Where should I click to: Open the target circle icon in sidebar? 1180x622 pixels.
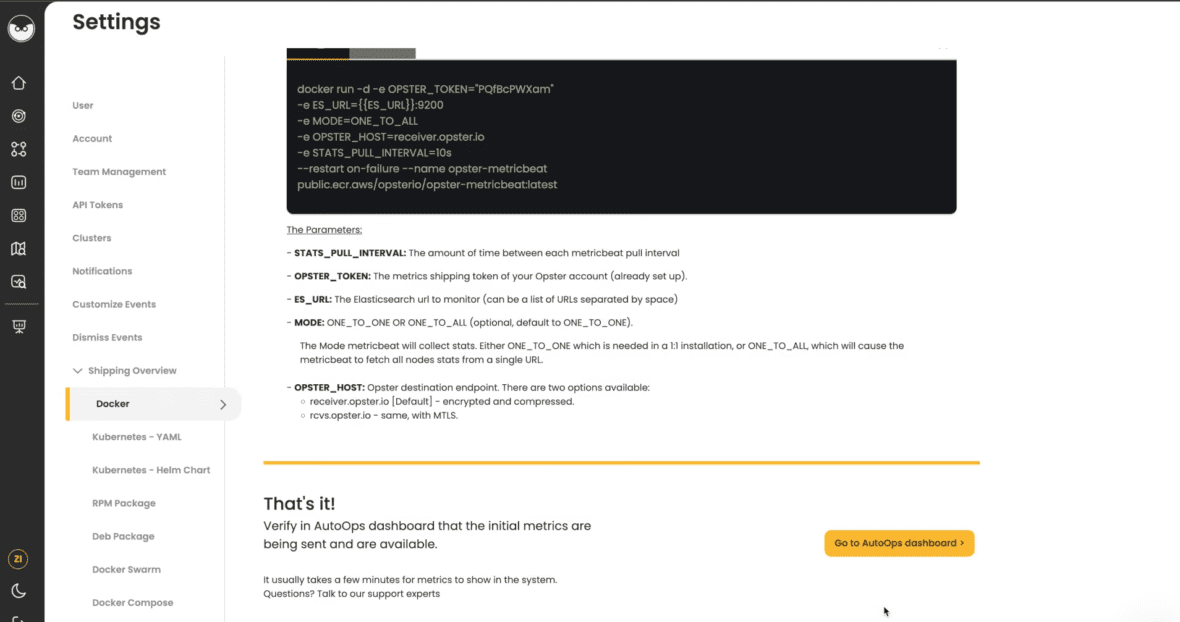tap(19, 116)
